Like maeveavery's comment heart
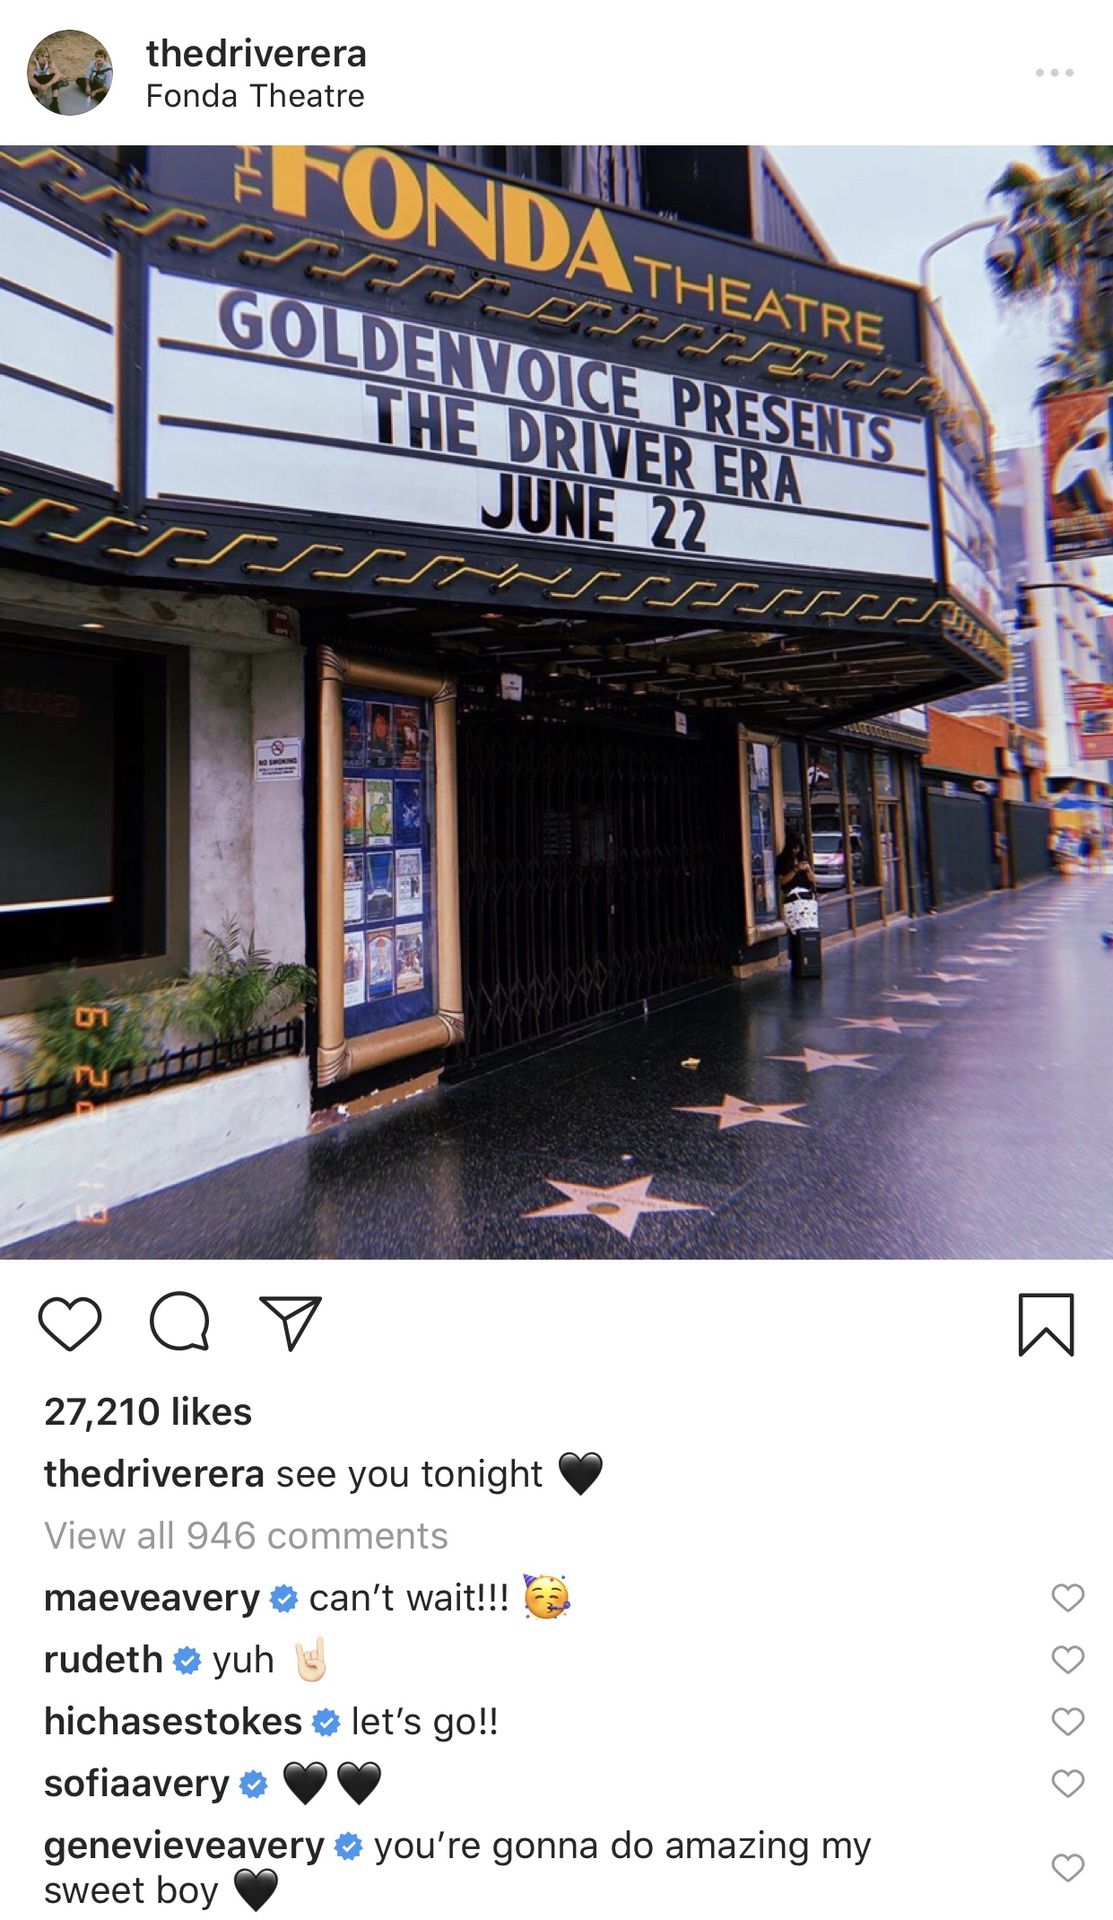Image resolution: width=1113 pixels, height=1920 pixels. click(1068, 1598)
